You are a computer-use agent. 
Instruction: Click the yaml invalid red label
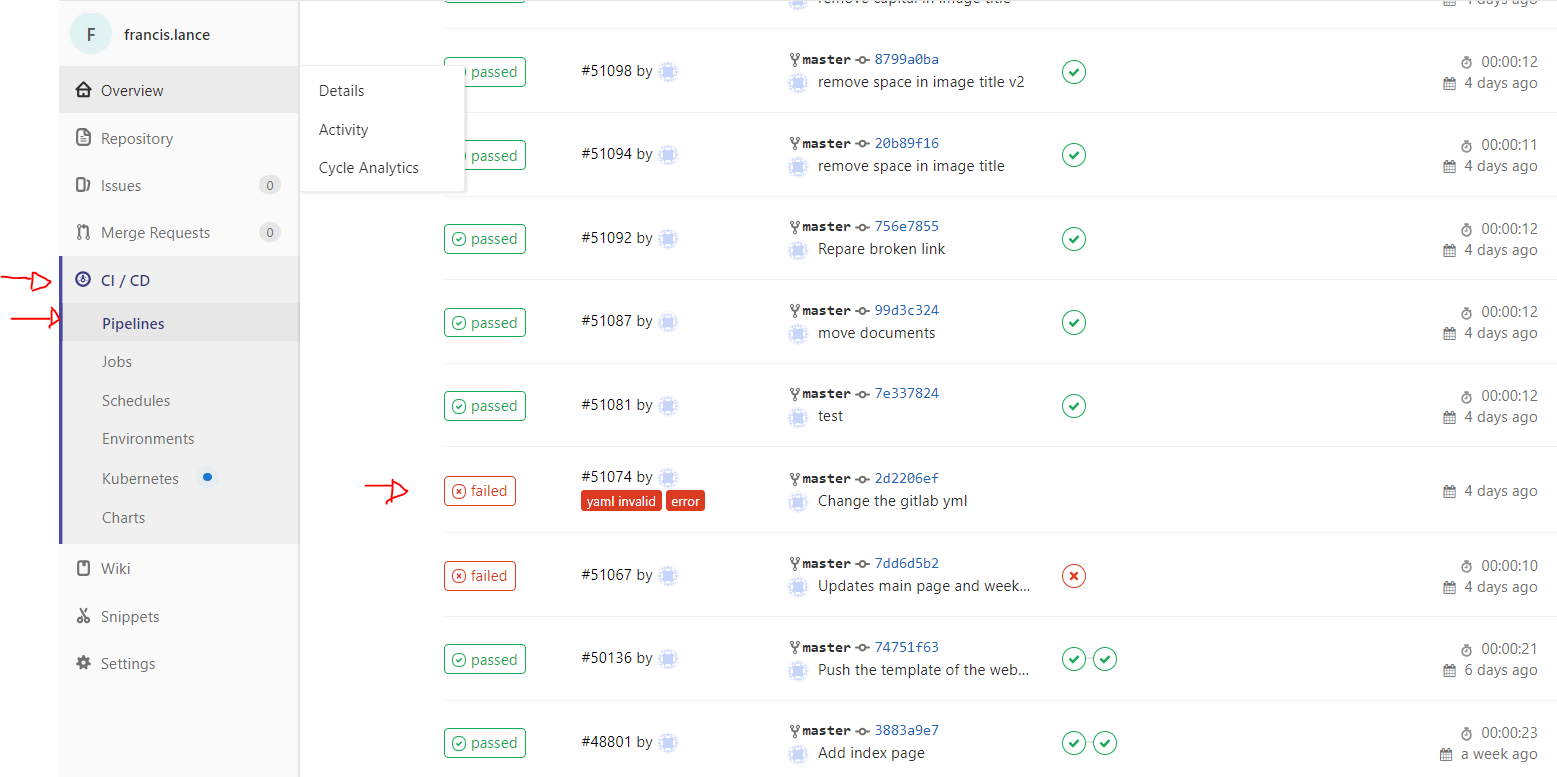tap(621, 501)
